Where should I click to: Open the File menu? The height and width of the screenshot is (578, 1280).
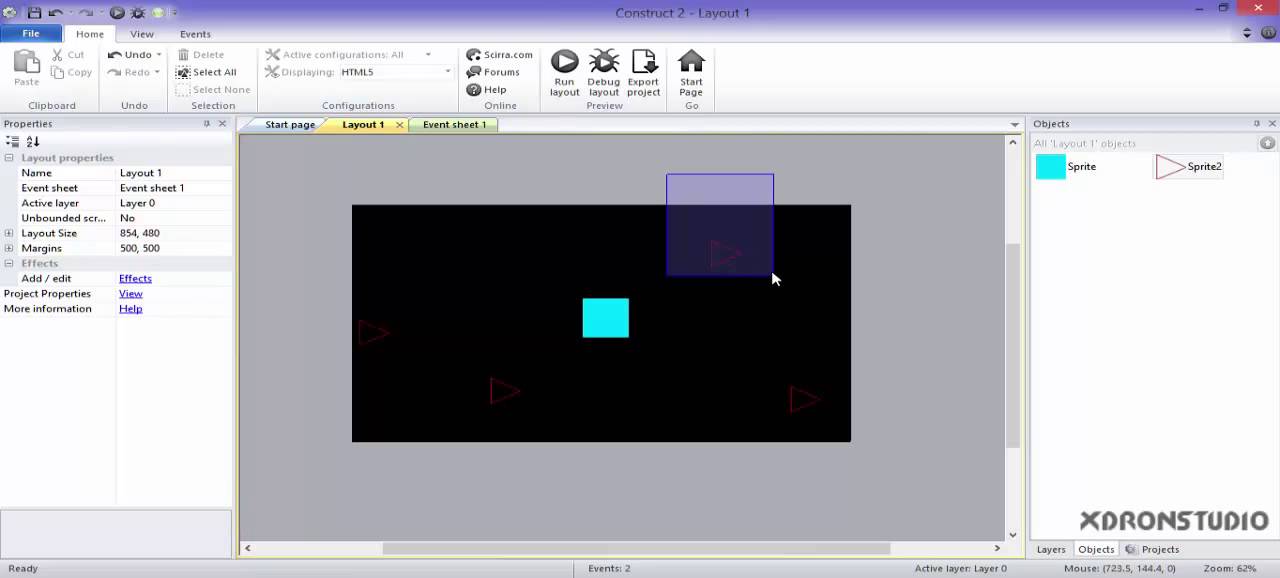click(31, 33)
